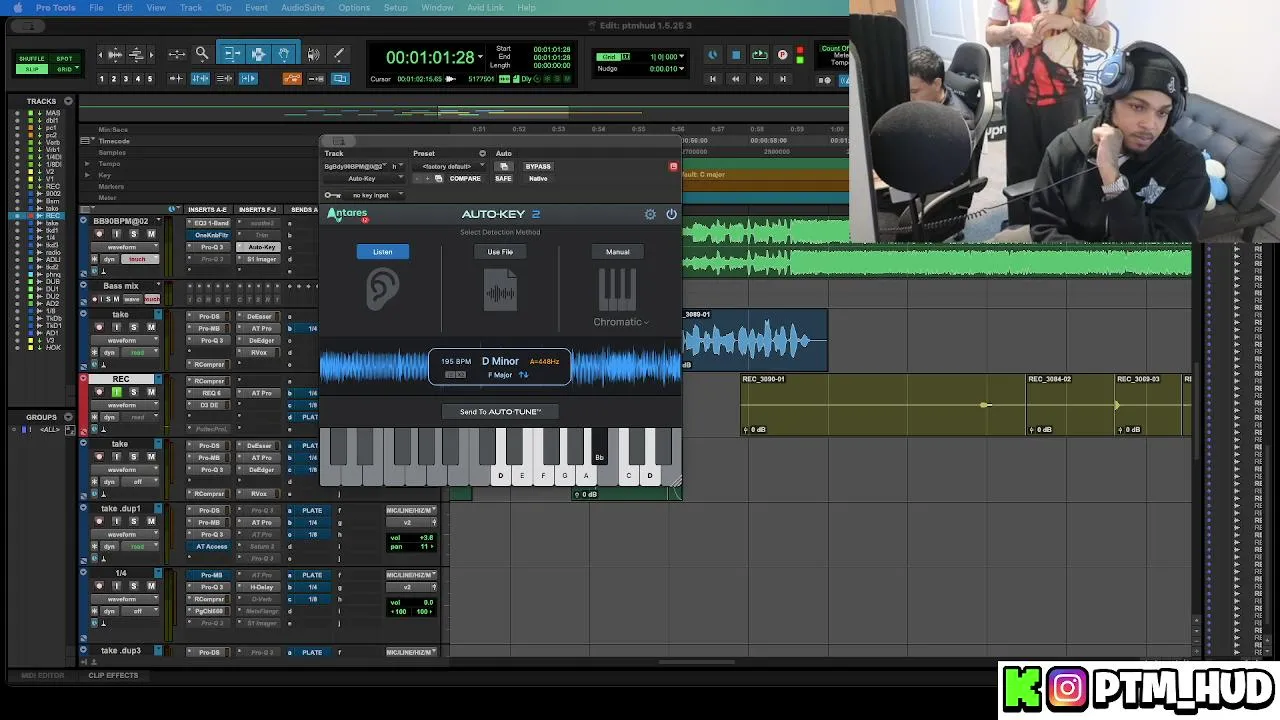
Task: Toggle Grid edit mode
Action: point(64,69)
